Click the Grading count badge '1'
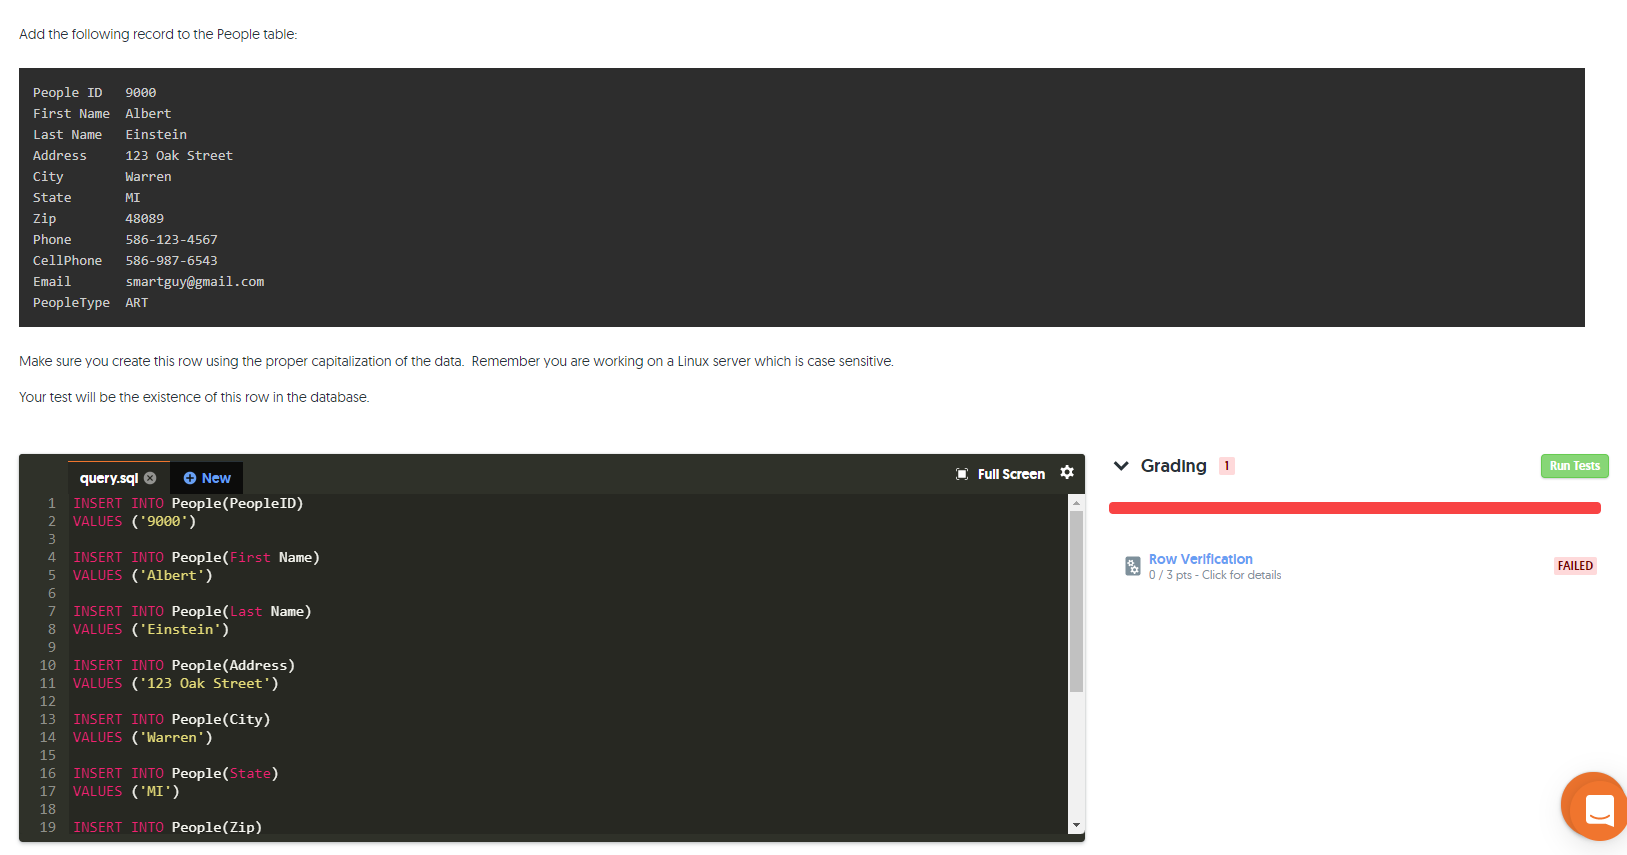 [1227, 466]
